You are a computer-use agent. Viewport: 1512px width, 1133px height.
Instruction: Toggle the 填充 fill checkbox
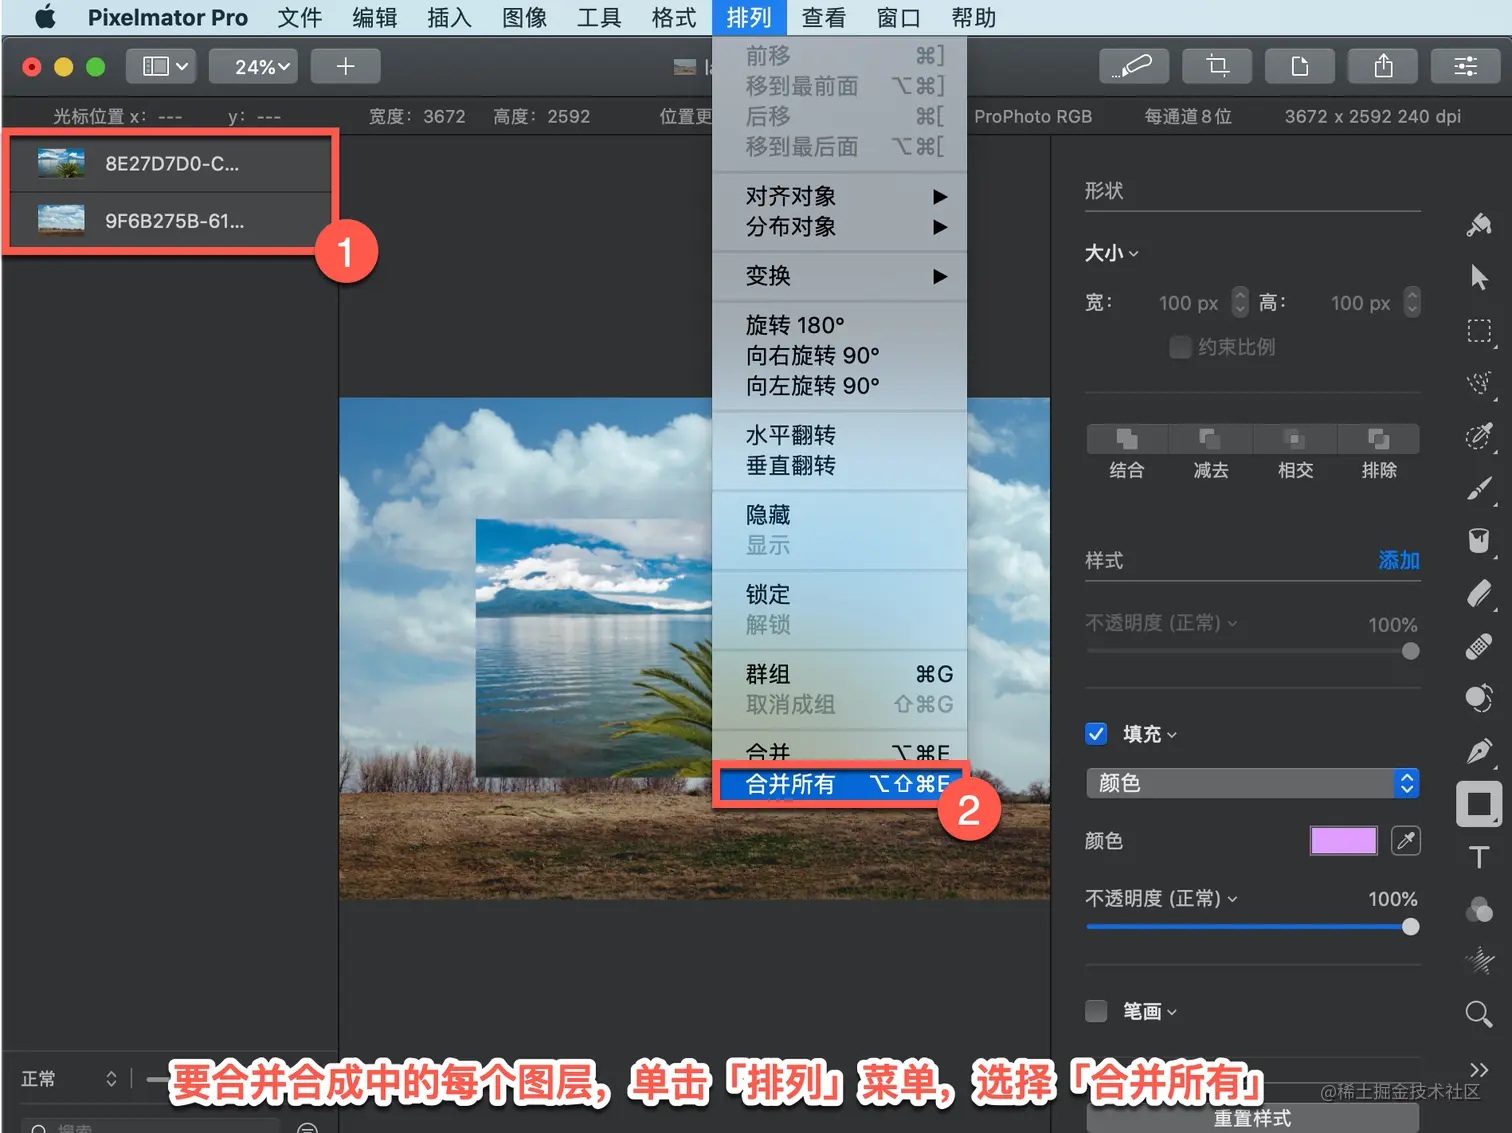[x=1096, y=734]
